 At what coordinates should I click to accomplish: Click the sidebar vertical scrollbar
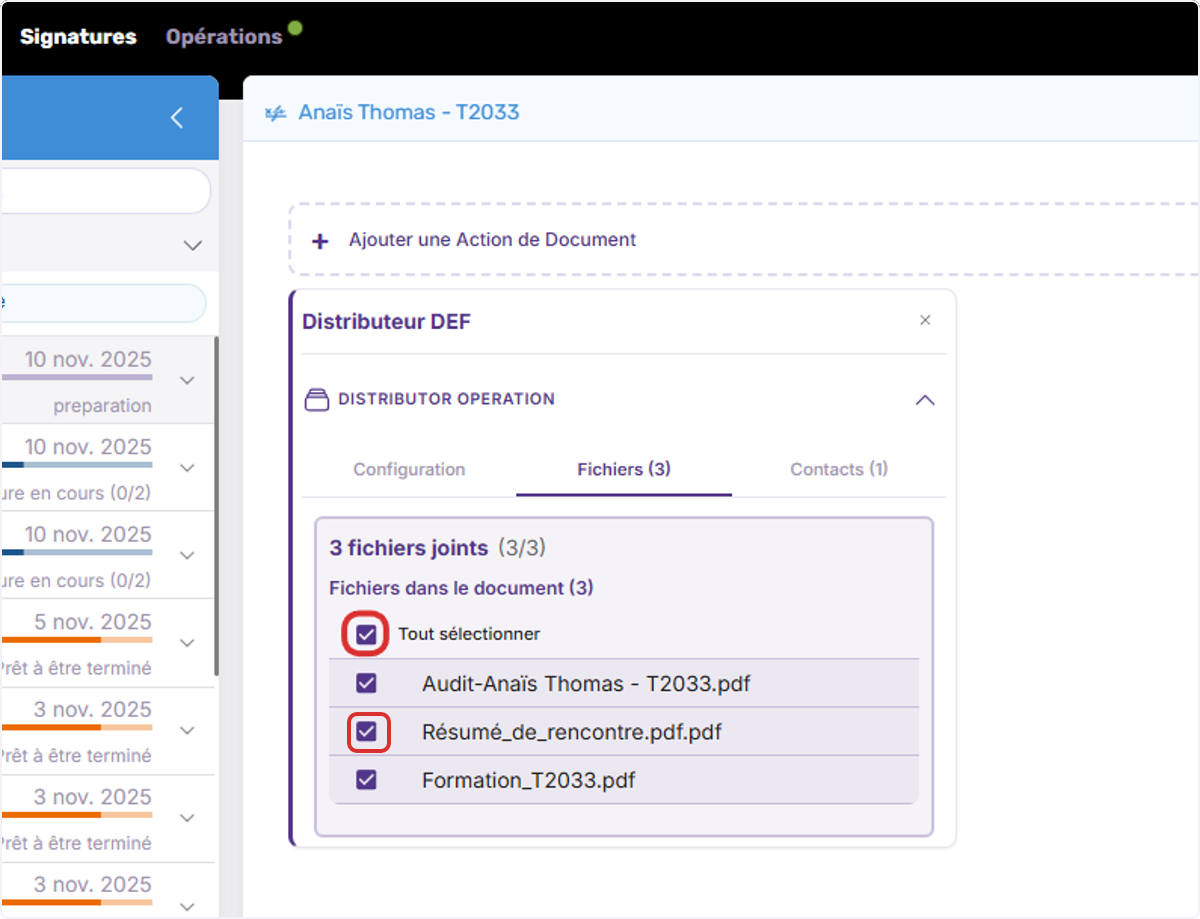coord(215,505)
